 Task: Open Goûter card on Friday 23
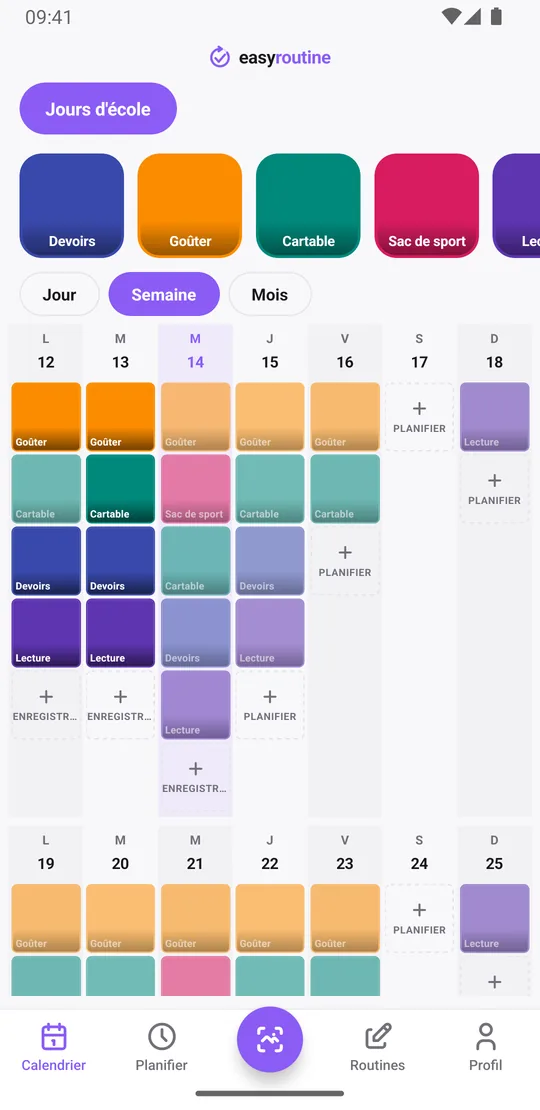pos(345,918)
